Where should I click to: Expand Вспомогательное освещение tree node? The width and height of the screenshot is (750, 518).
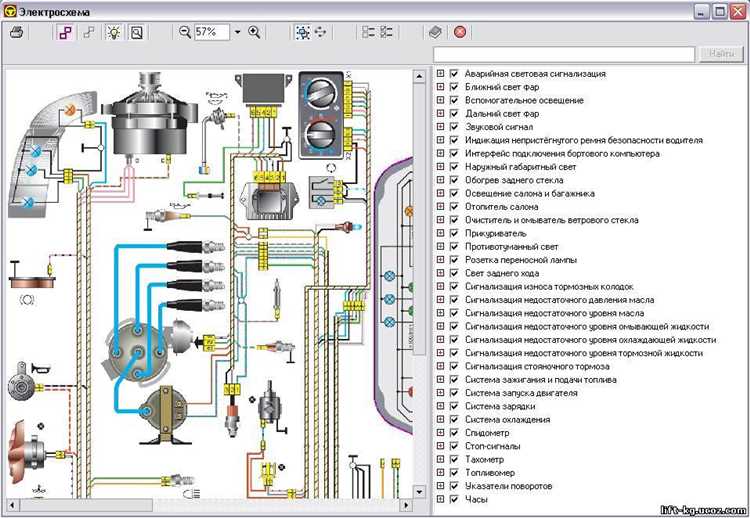(x=440, y=100)
